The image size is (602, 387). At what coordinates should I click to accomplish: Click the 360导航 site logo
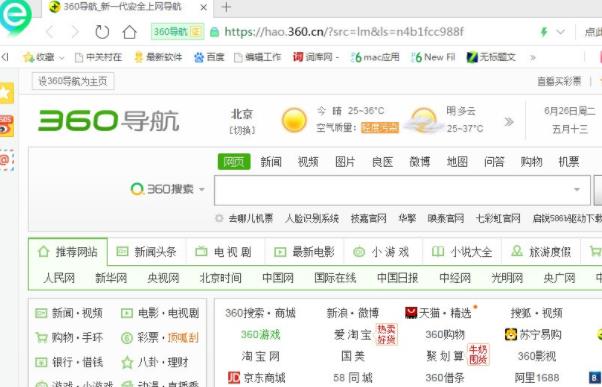pos(109,121)
